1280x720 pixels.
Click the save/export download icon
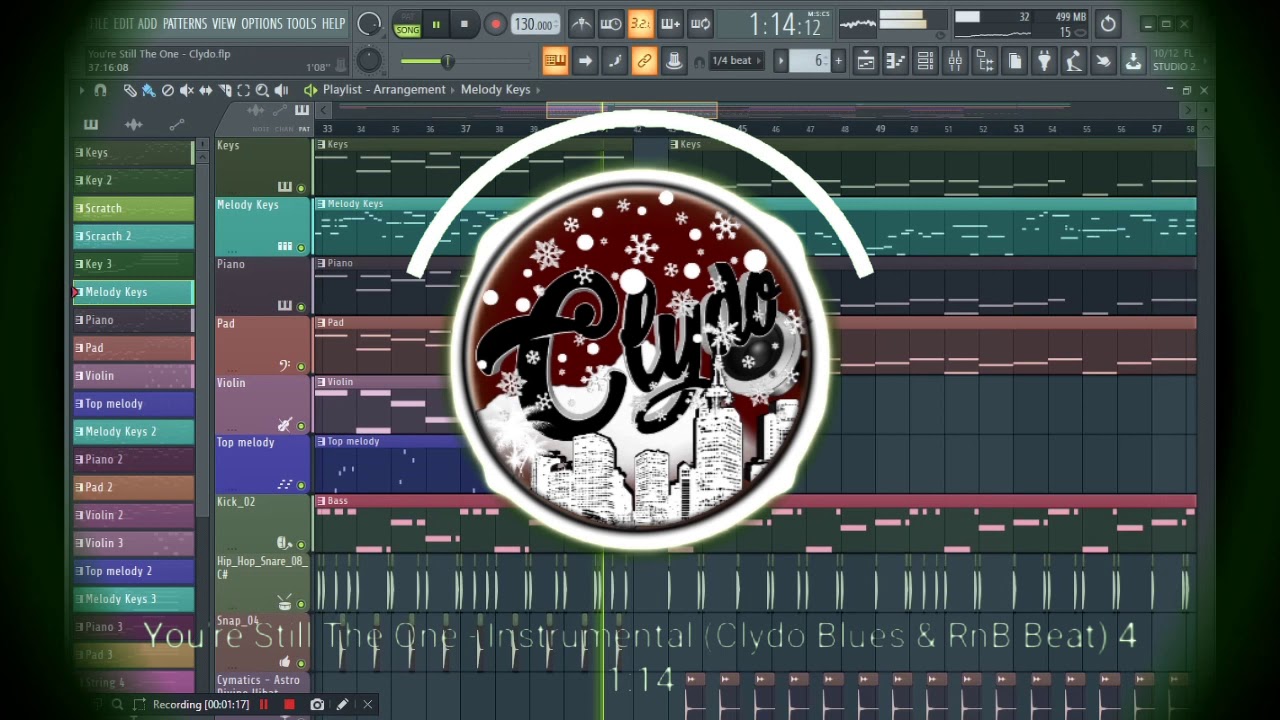(1133, 61)
